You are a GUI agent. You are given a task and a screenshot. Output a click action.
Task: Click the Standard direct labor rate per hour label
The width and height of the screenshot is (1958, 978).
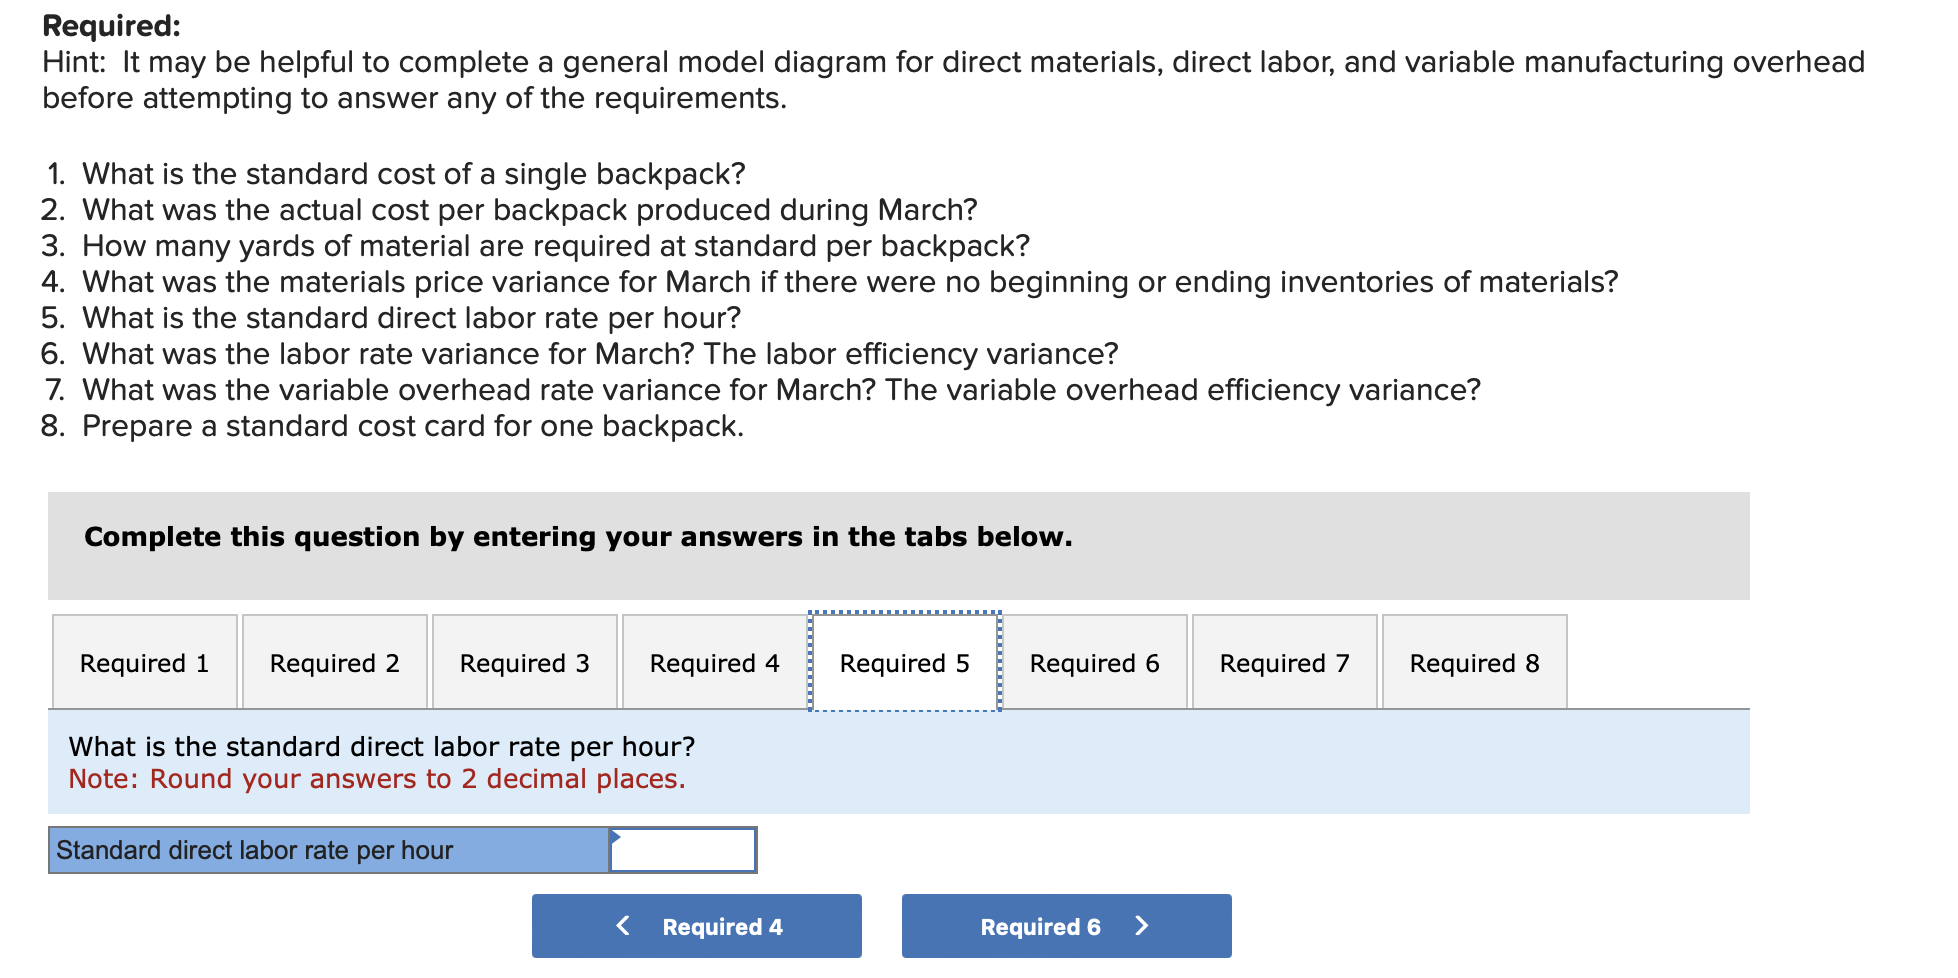pos(254,850)
